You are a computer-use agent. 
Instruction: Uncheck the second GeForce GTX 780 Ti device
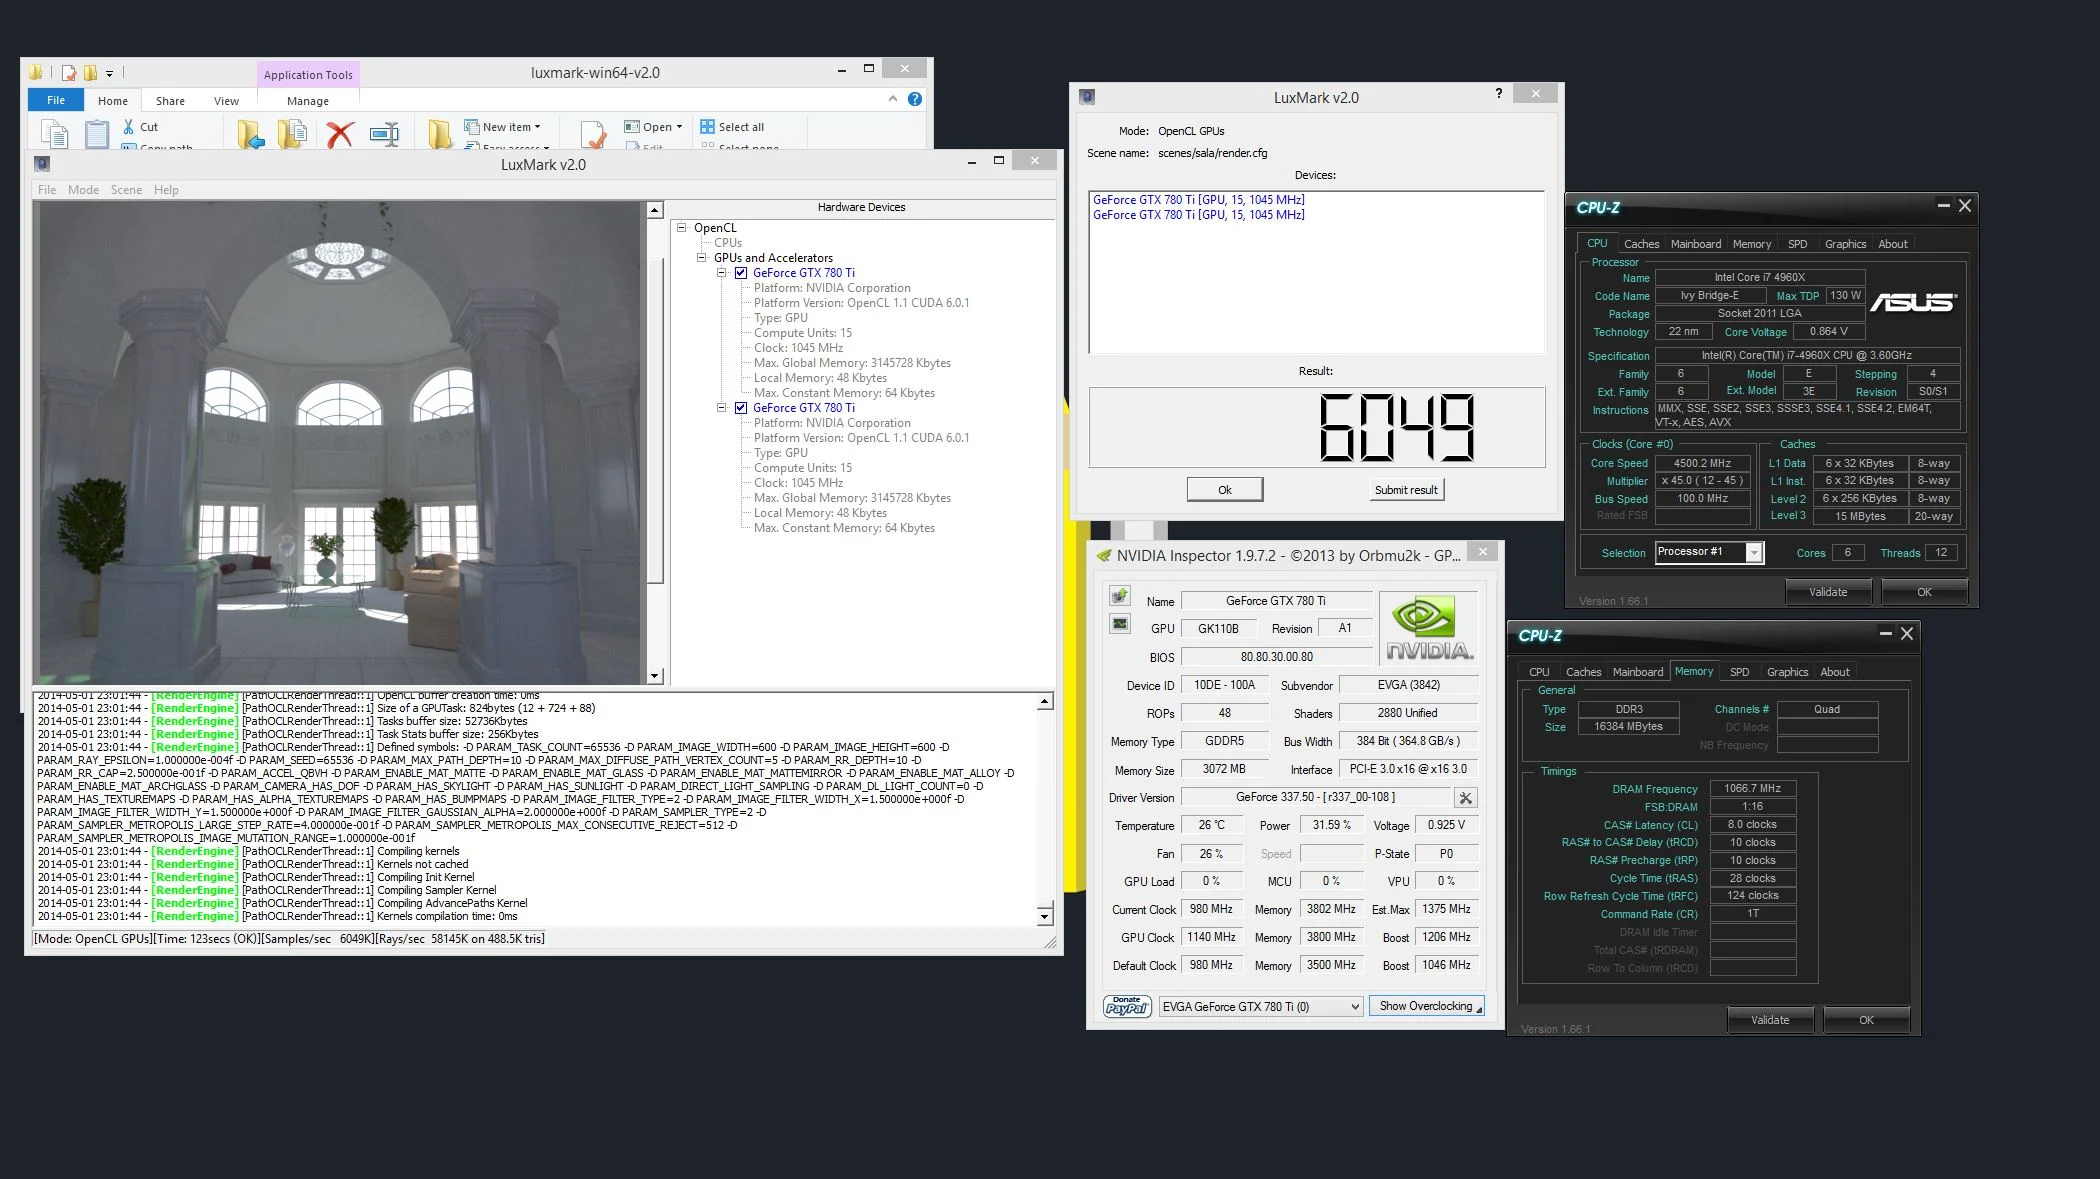tap(741, 408)
